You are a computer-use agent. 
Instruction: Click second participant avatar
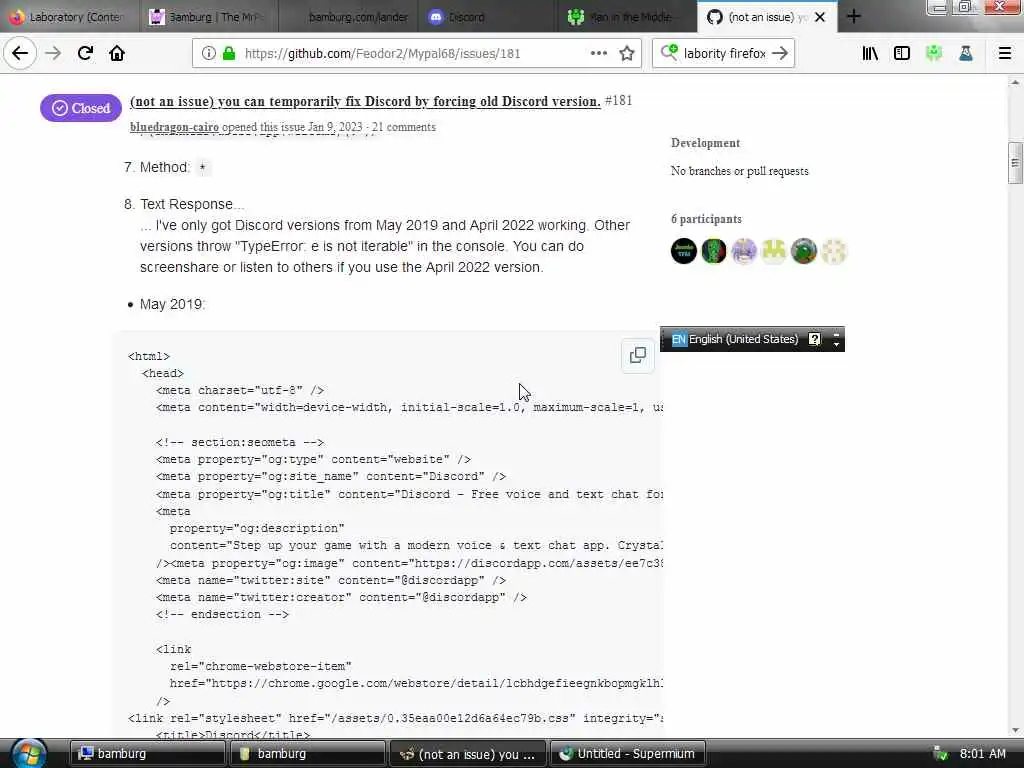pos(714,251)
